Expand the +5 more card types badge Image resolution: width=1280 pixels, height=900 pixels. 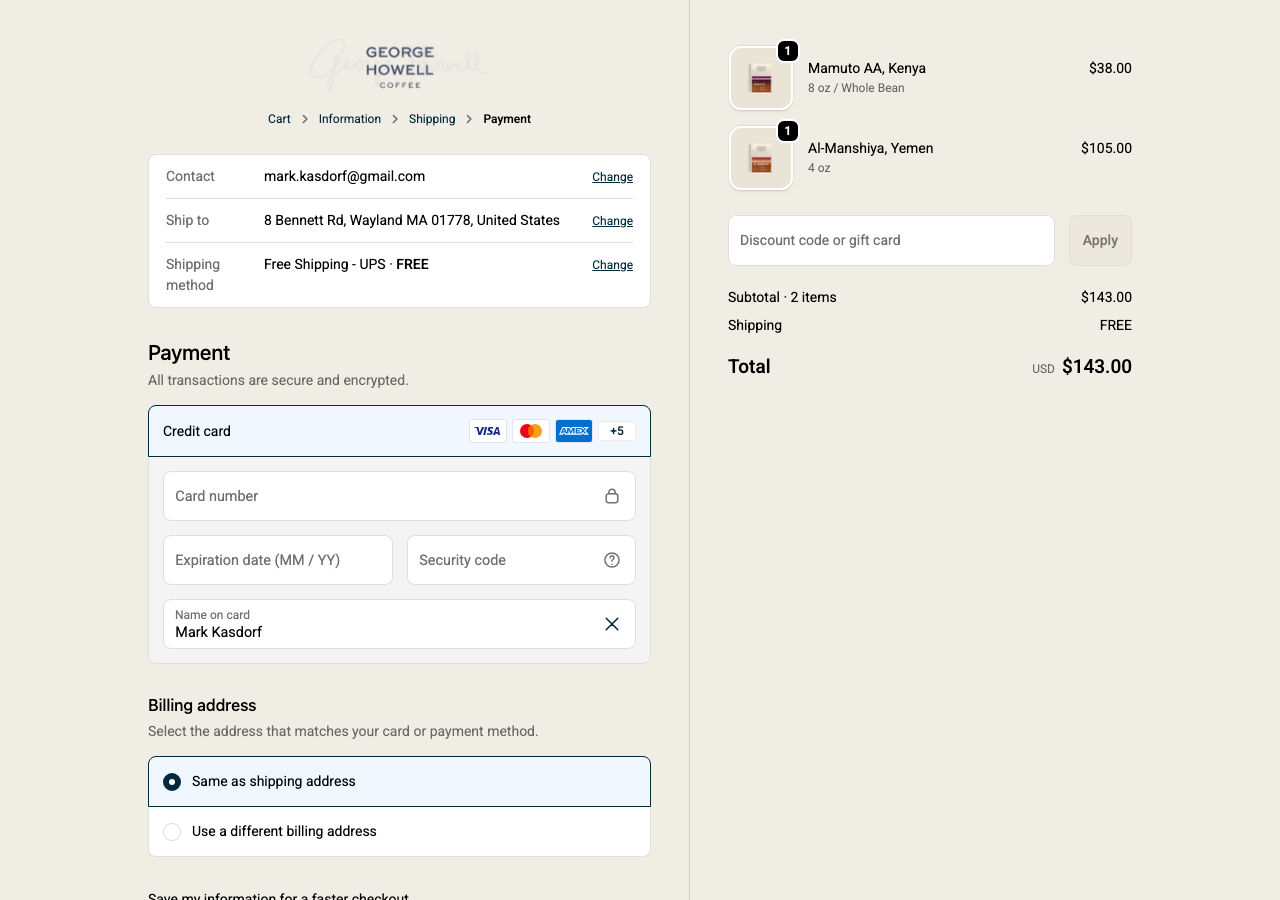(x=617, y=431)
